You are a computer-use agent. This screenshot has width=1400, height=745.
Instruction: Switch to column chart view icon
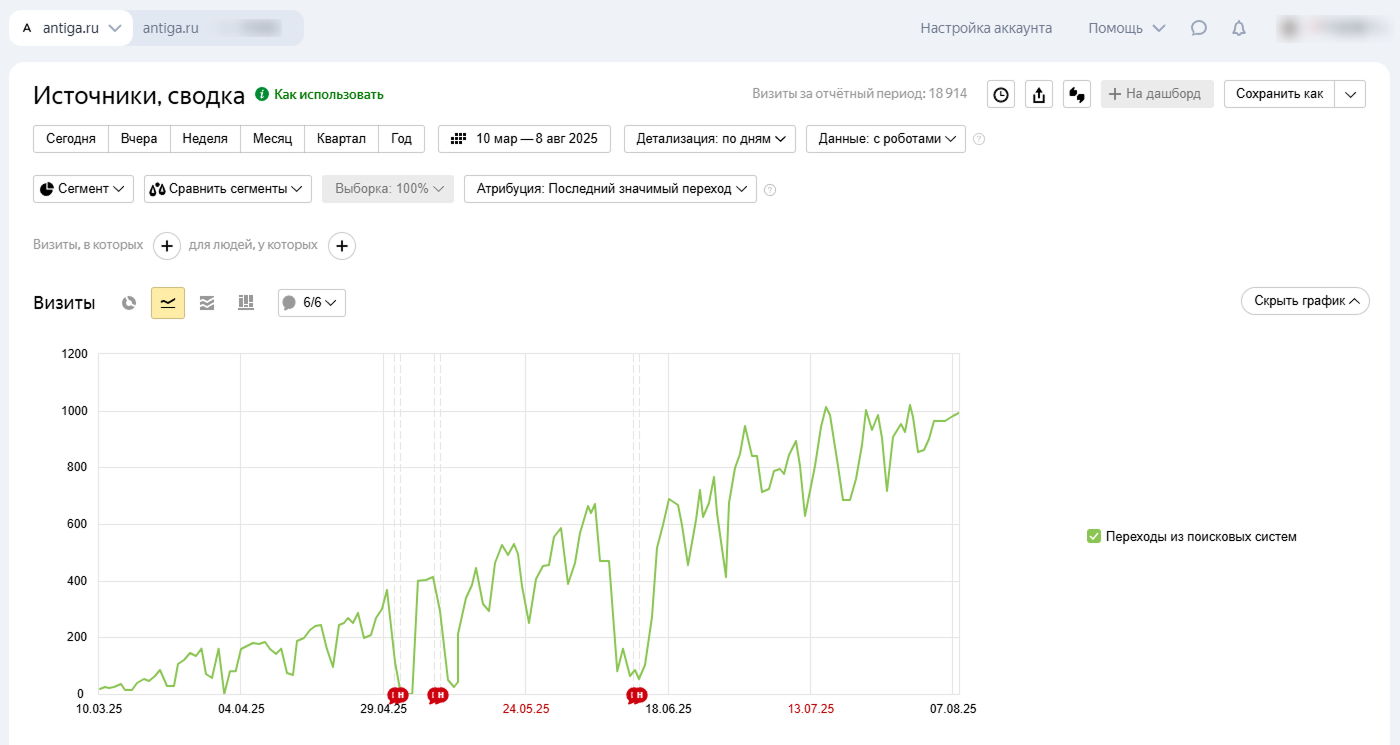(246, 303)
